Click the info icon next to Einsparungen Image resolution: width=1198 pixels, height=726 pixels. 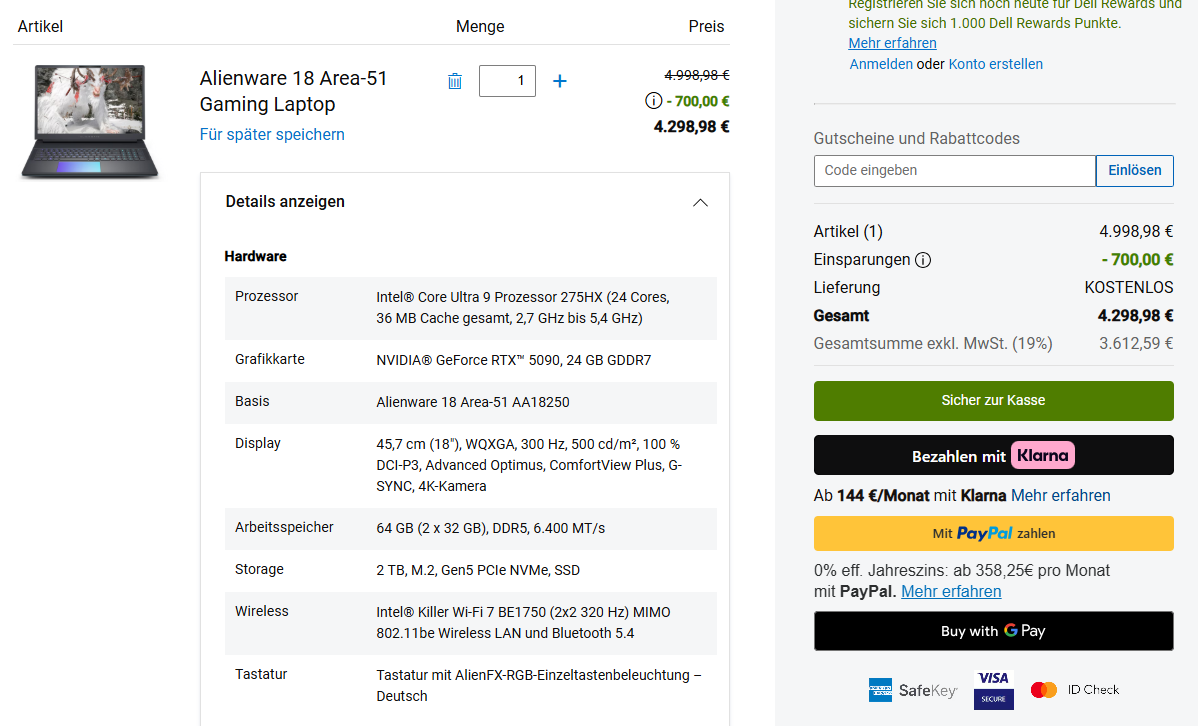tap(923, 260)
